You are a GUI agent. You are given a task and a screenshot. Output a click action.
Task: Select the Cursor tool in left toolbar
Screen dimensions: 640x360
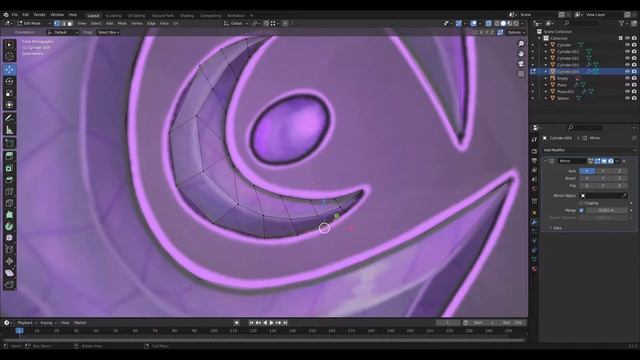[9, 56]
